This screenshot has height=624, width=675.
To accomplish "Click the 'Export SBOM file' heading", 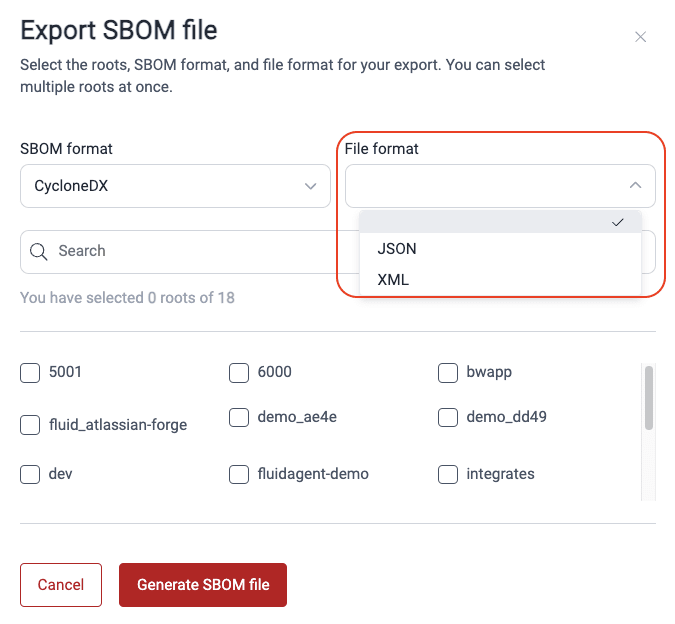I will point(119,30).
